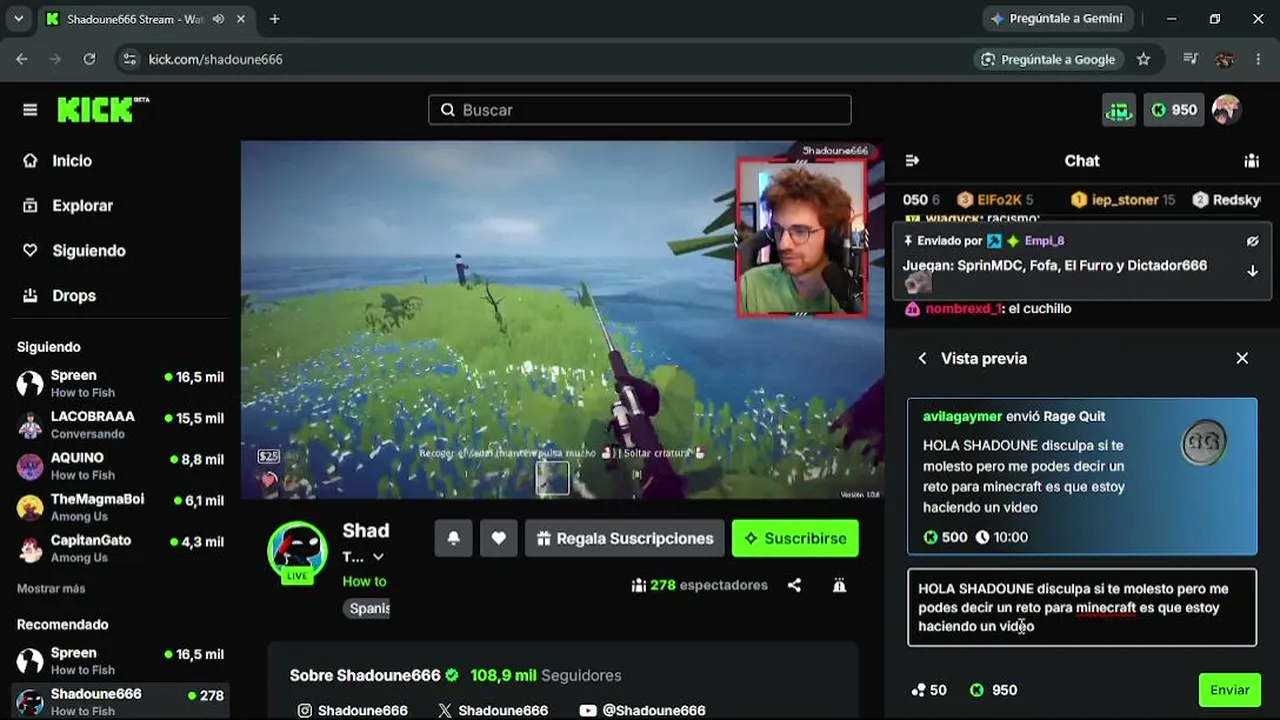Open the user profile avatar in Kick header
The image size is (1280, 720).
(x=1226, y=110)
